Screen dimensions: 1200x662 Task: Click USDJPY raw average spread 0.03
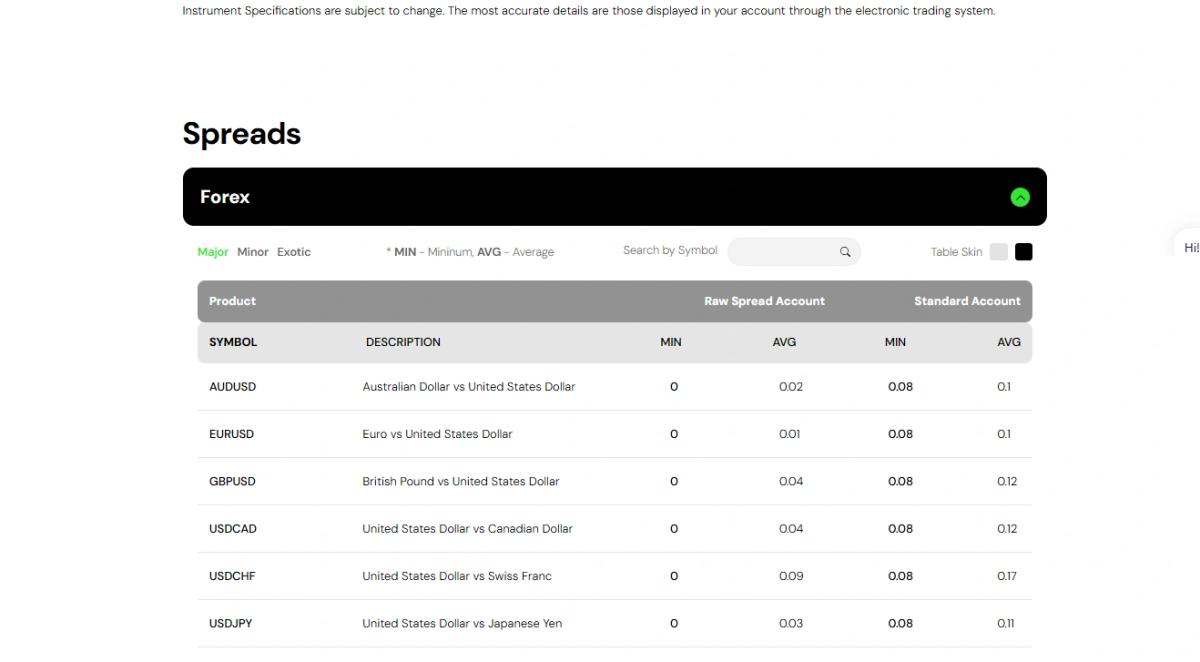791,623
